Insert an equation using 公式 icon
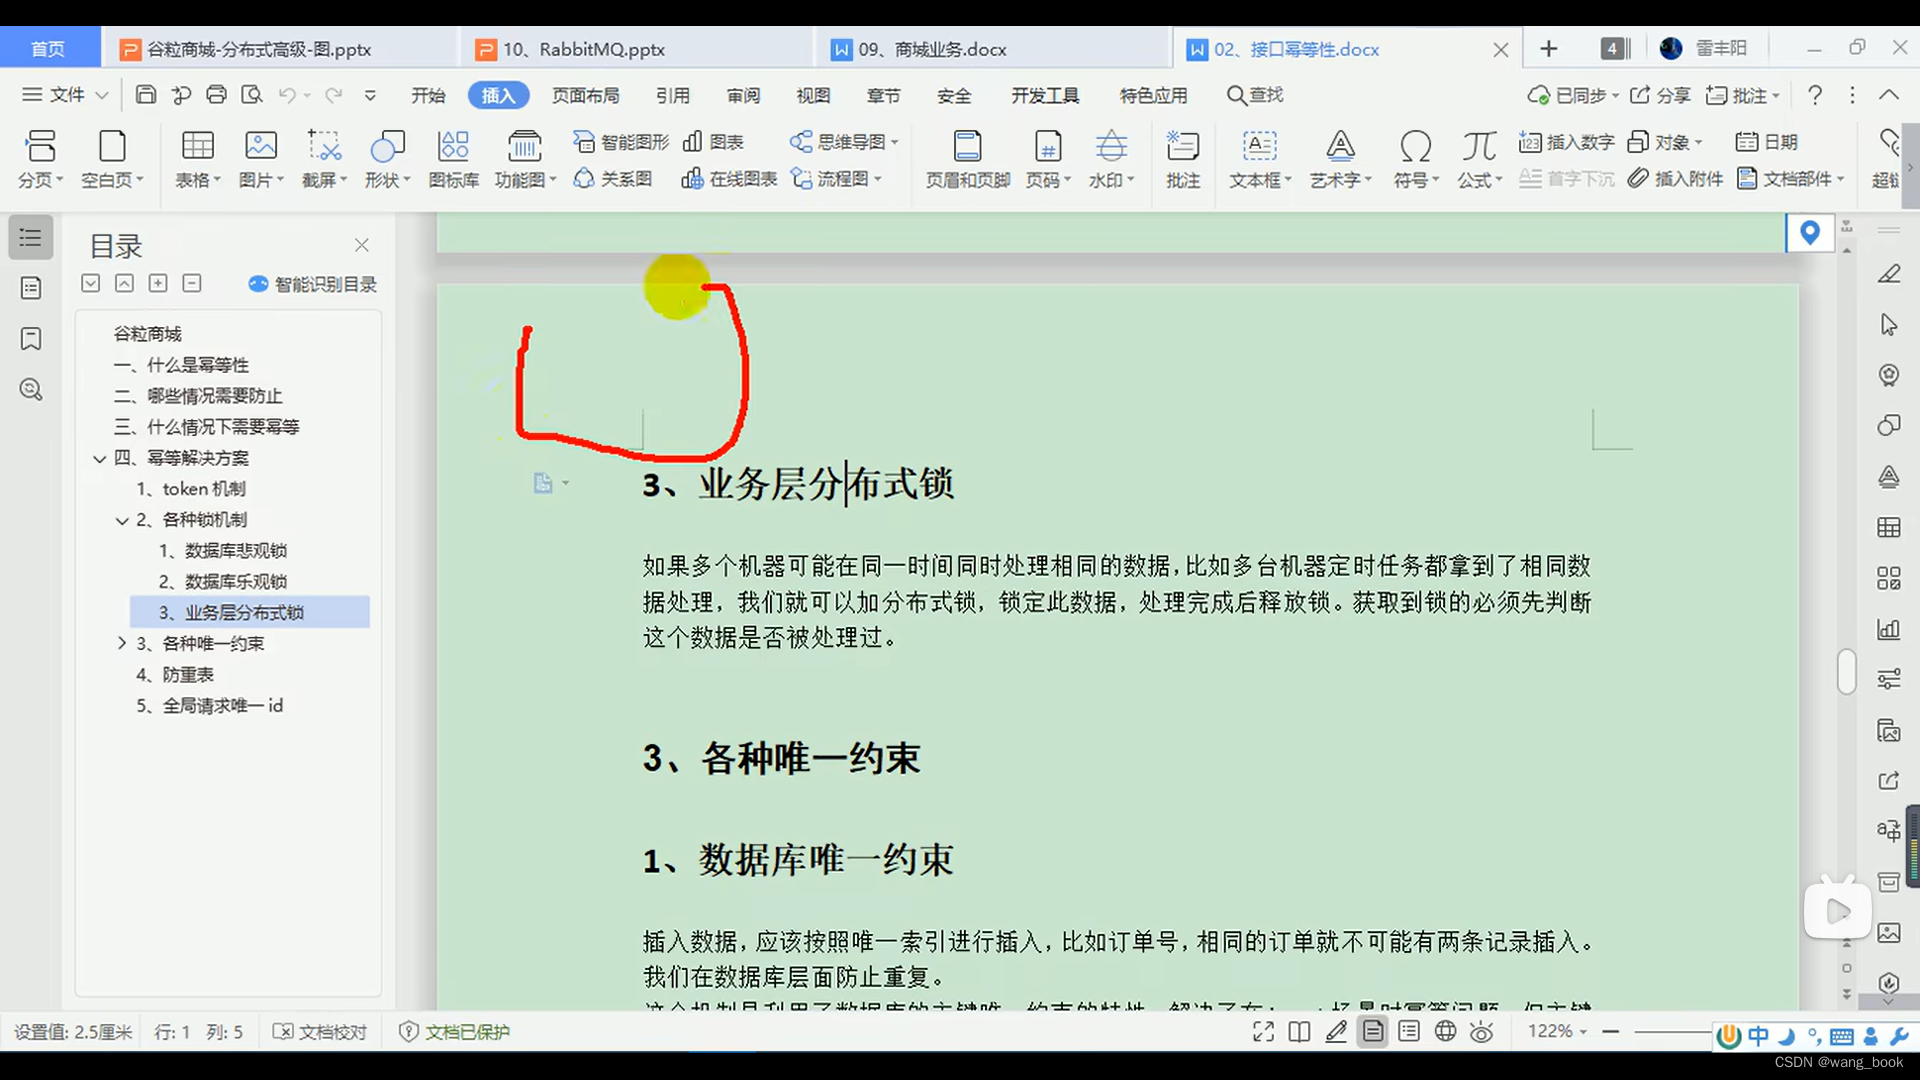This screenshot has height=1080, width=1920. pyautogui.click(x=1477, y=158)
